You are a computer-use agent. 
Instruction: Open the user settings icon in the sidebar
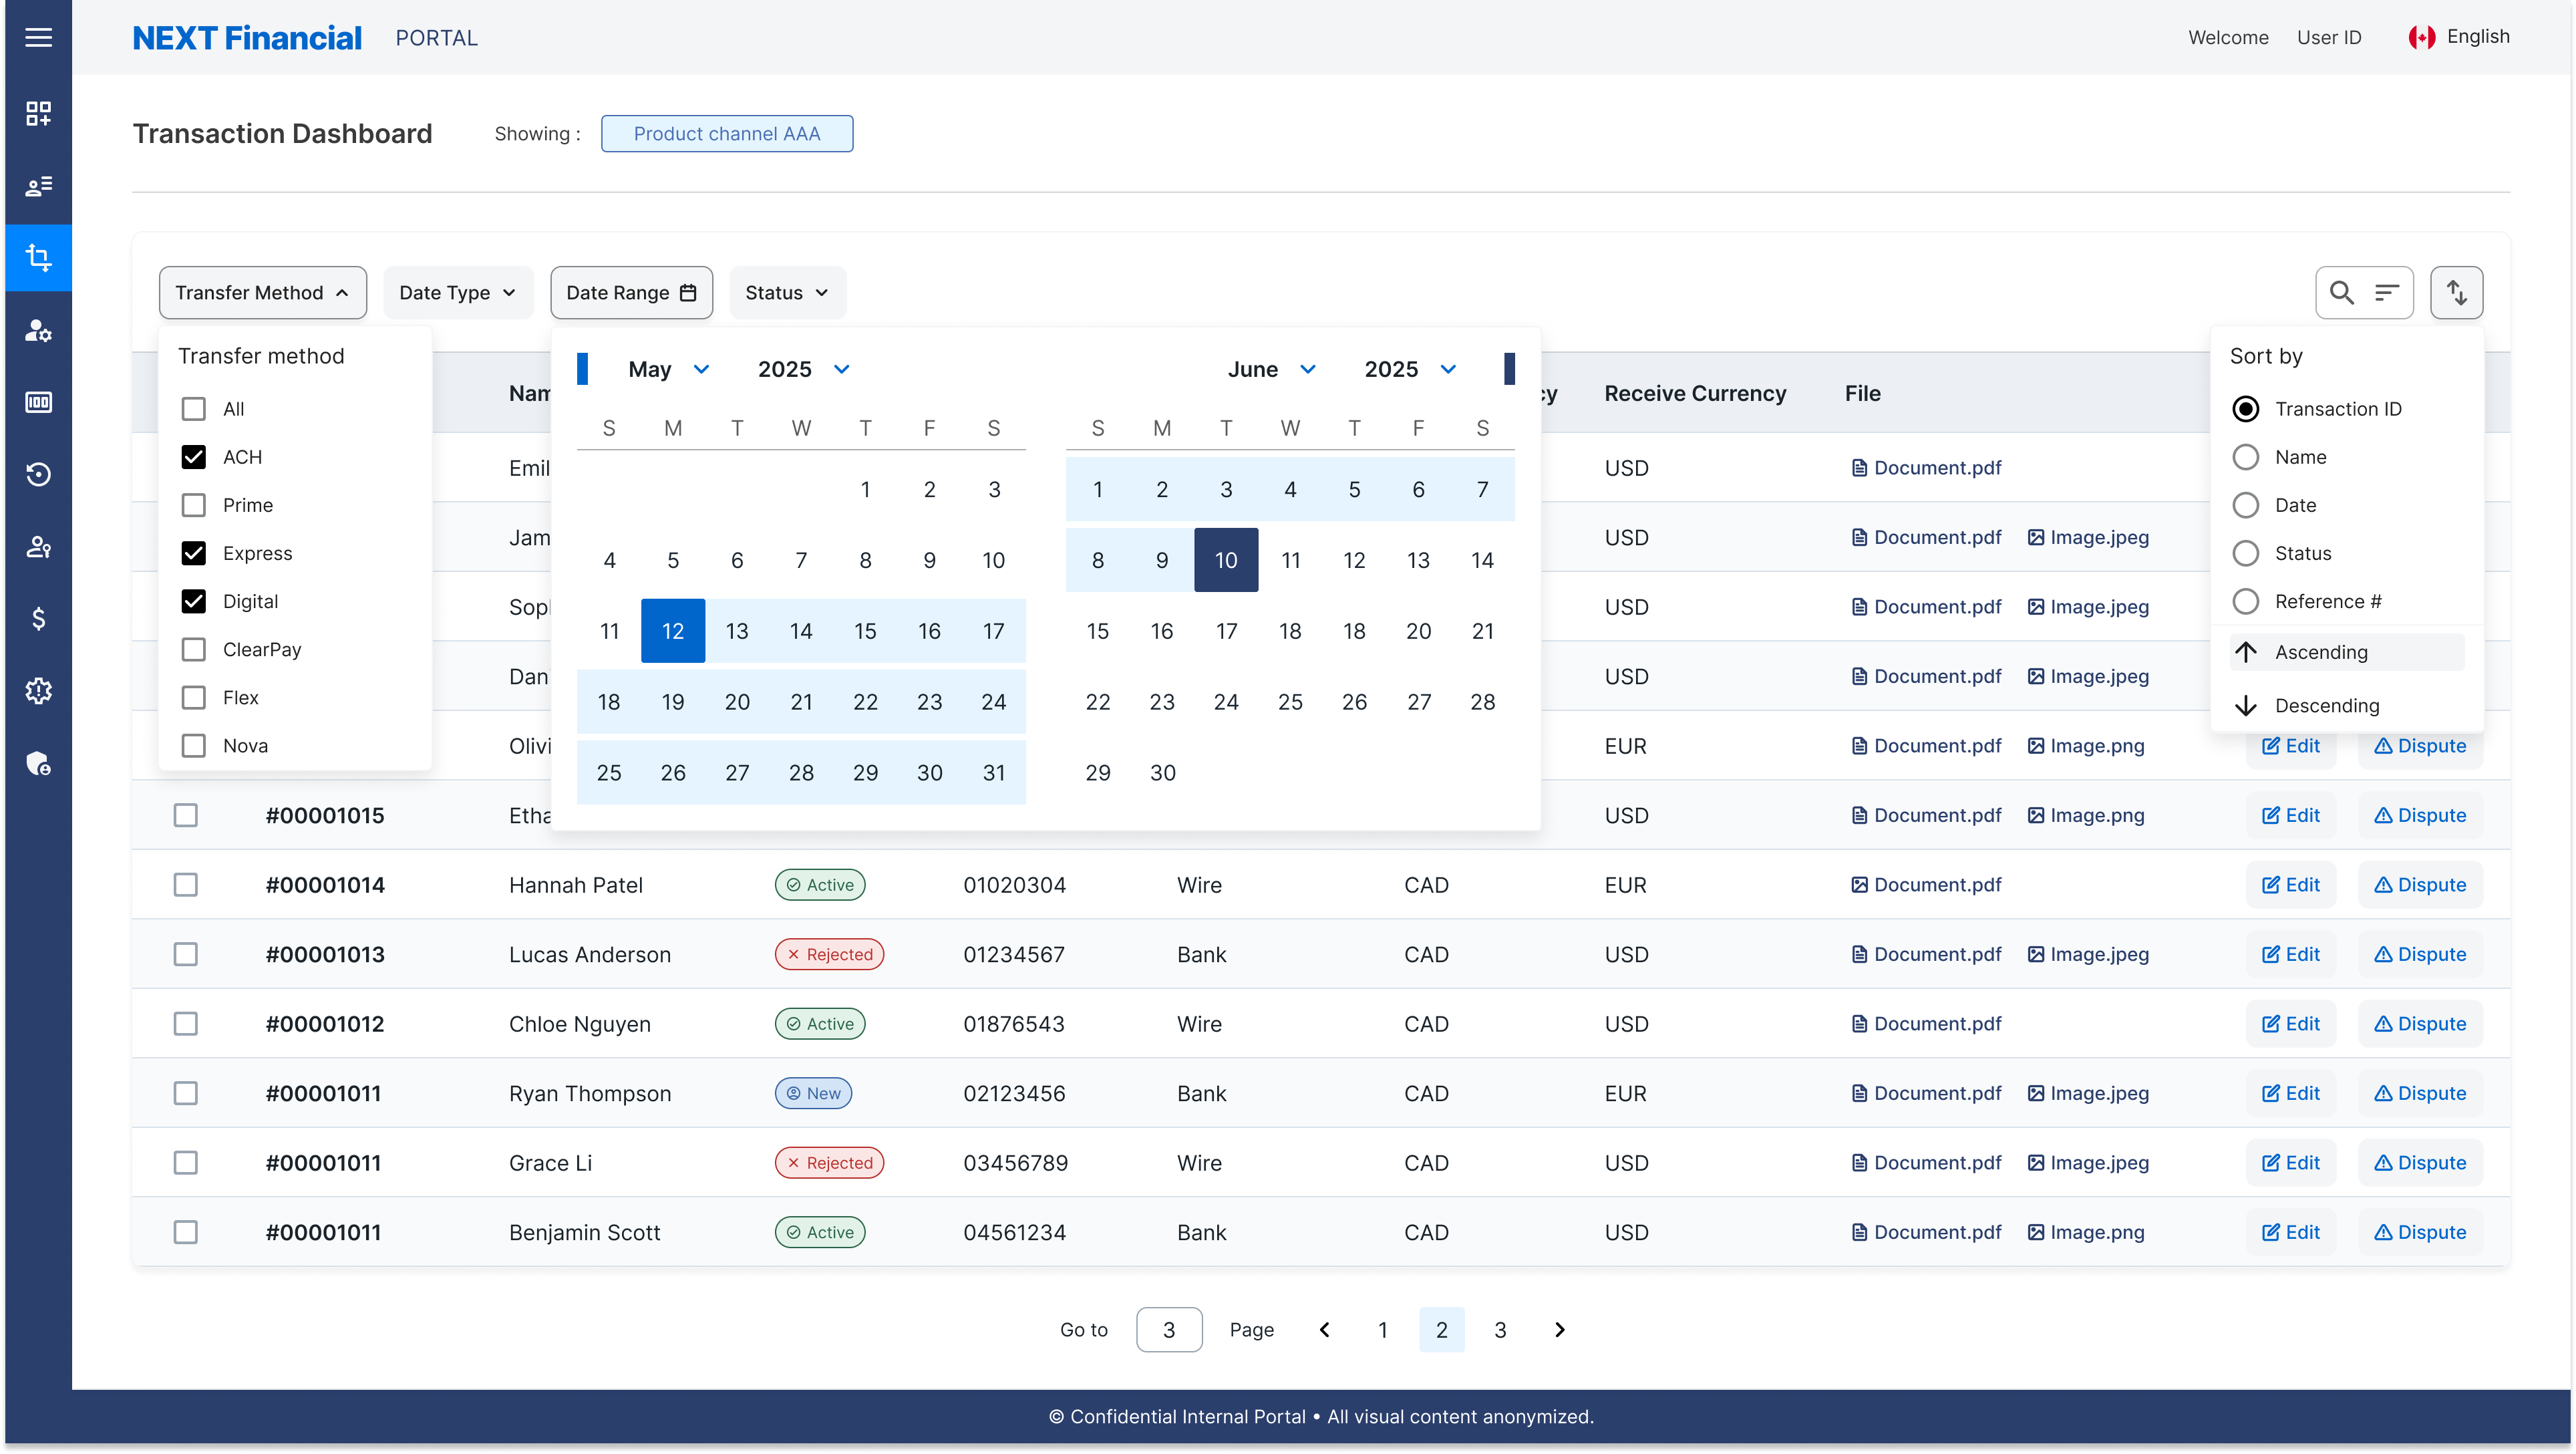(38, 331)
